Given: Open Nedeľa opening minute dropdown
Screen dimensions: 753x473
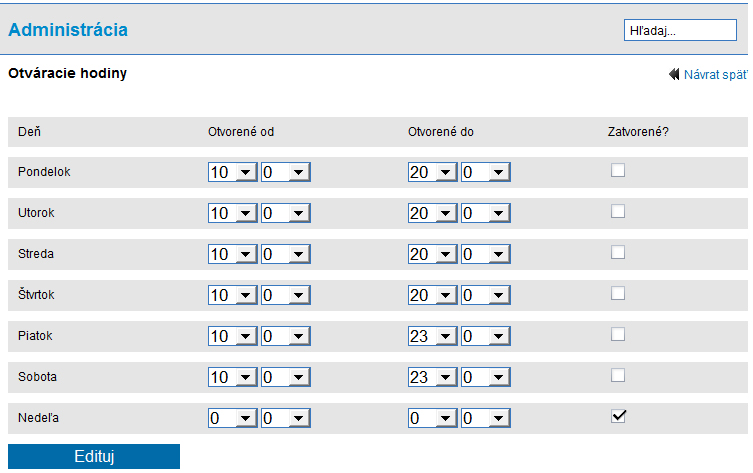Looking at the screenshot, I should pos(286,418).
